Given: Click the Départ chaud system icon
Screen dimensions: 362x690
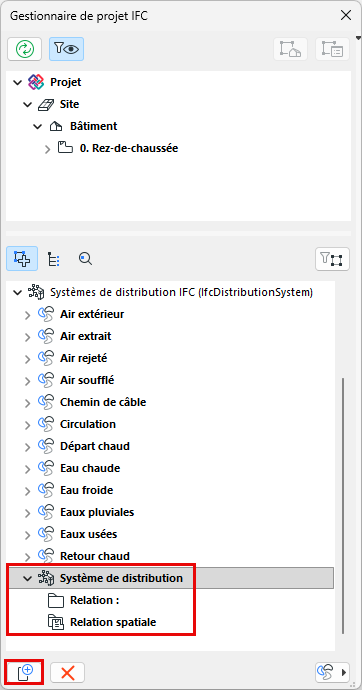Looking at the screenshot, I should [x=46, y=446].
